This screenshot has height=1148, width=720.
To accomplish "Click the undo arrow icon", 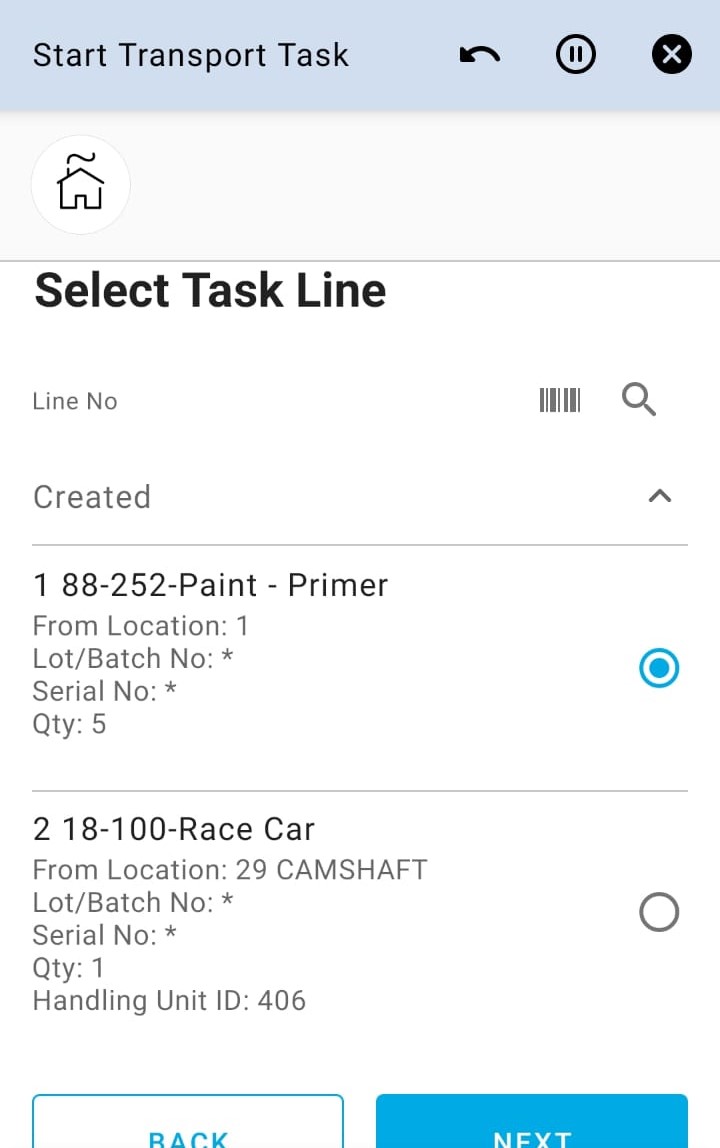I will [x=480, y=55].
